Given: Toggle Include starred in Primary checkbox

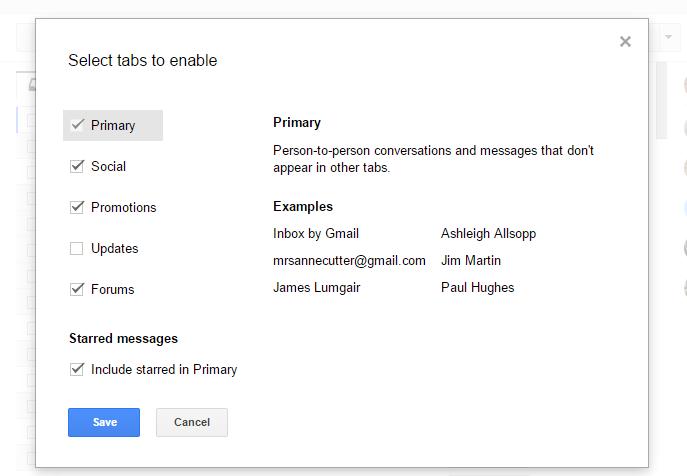Looking at the screenshot, I should pyautogui.click(x=77, y=369).
